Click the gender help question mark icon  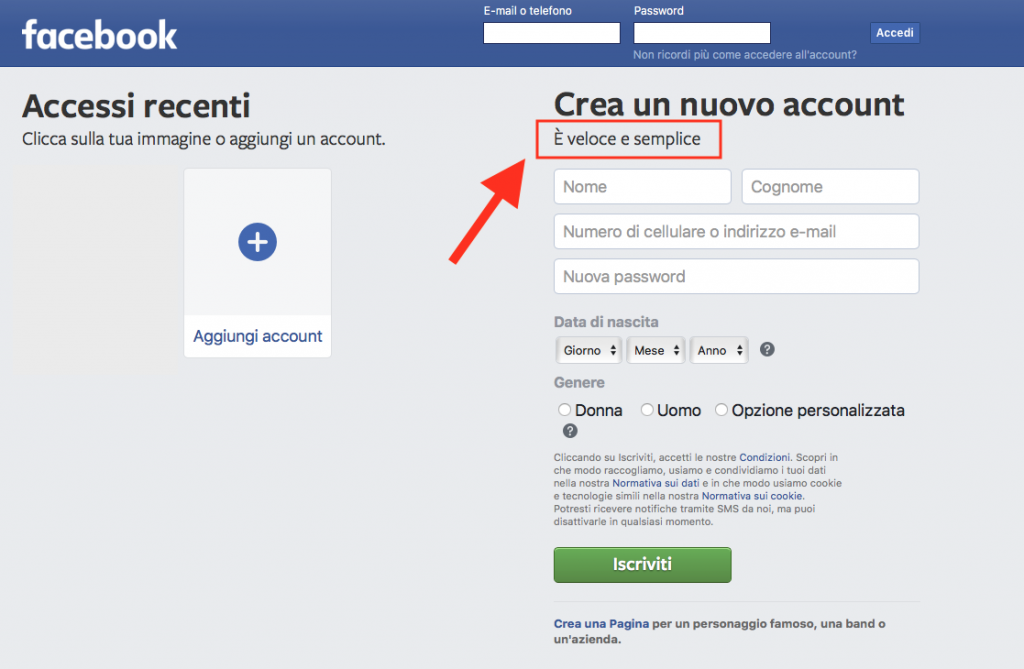coord(570,431)
